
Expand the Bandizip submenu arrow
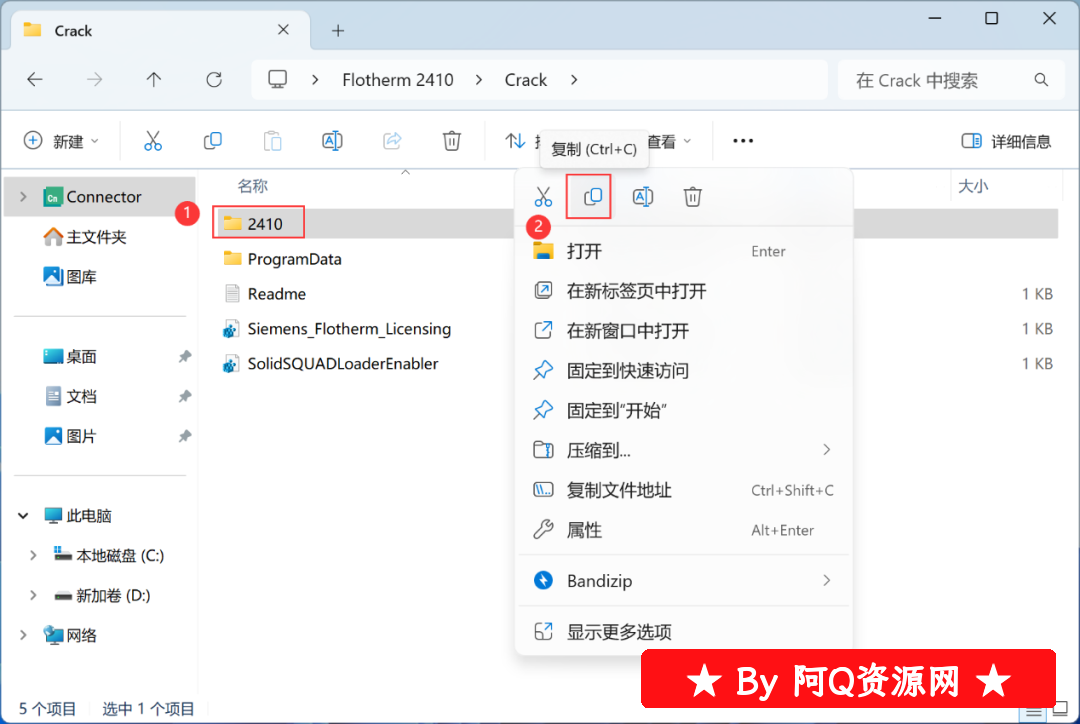827,581
